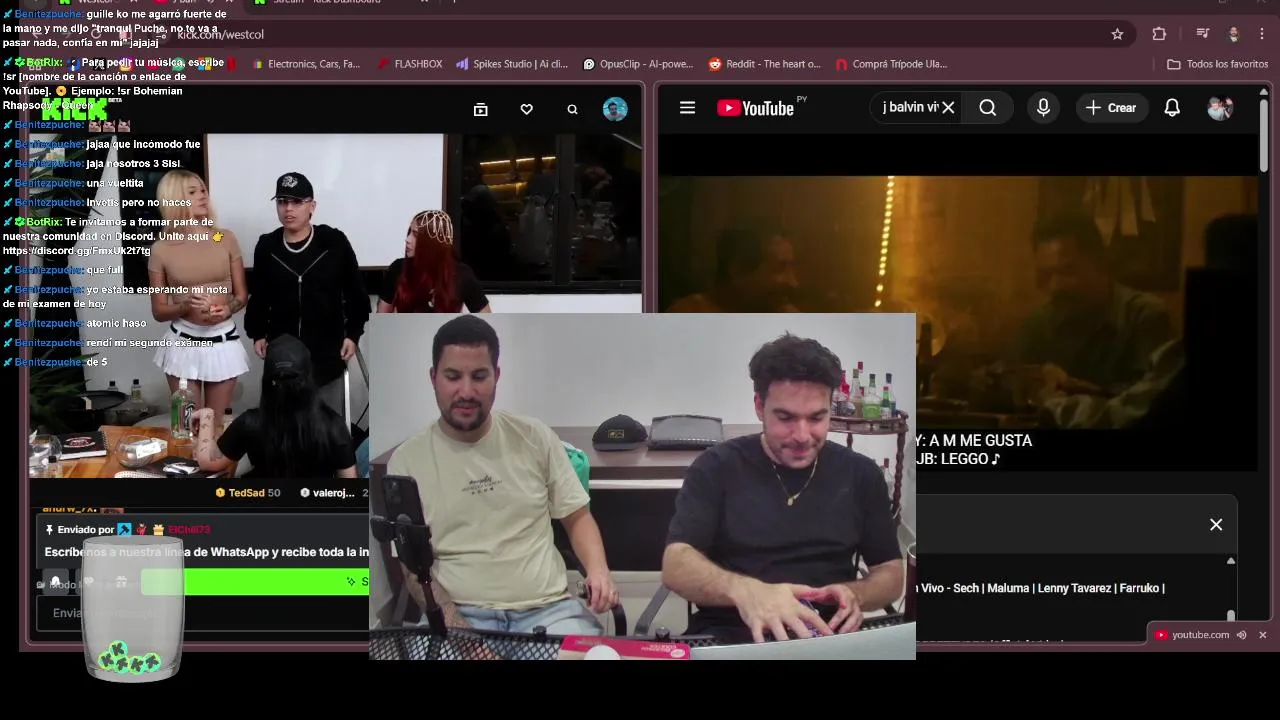
Task: Open the browser profile avatar
Action: 1233,34
